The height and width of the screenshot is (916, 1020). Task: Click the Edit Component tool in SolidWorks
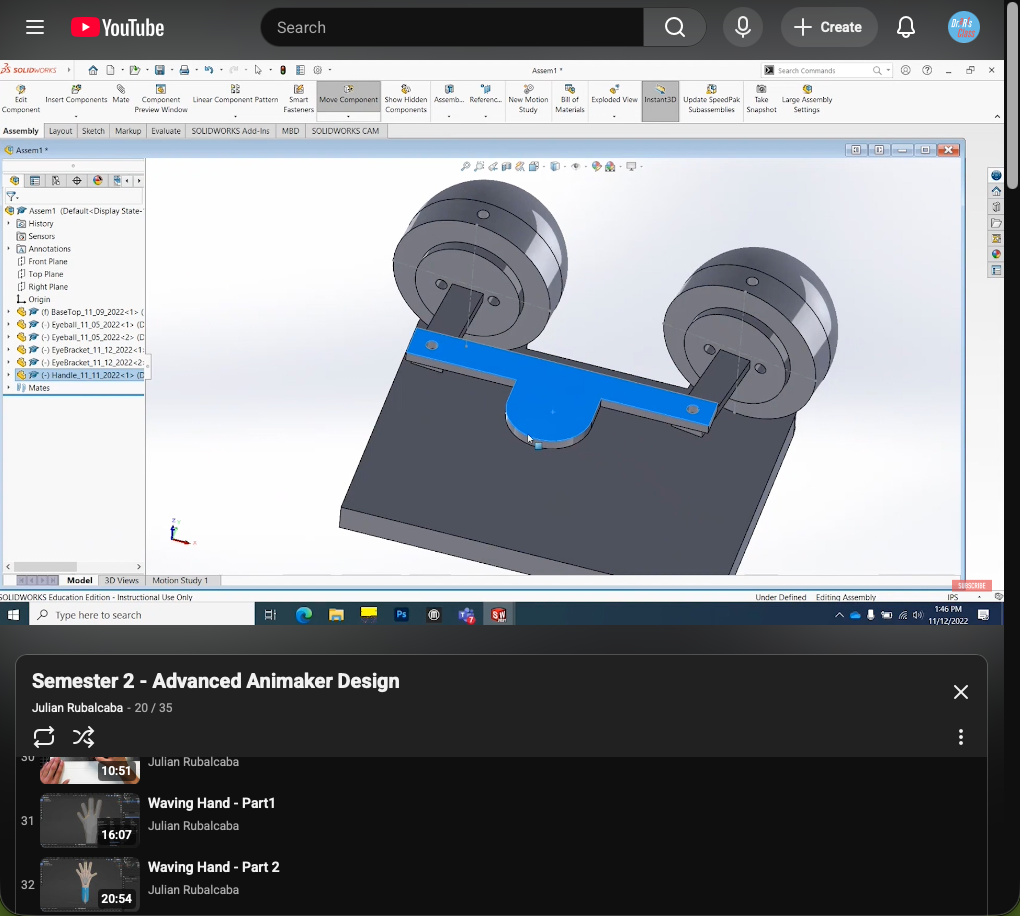click(21, 99)
